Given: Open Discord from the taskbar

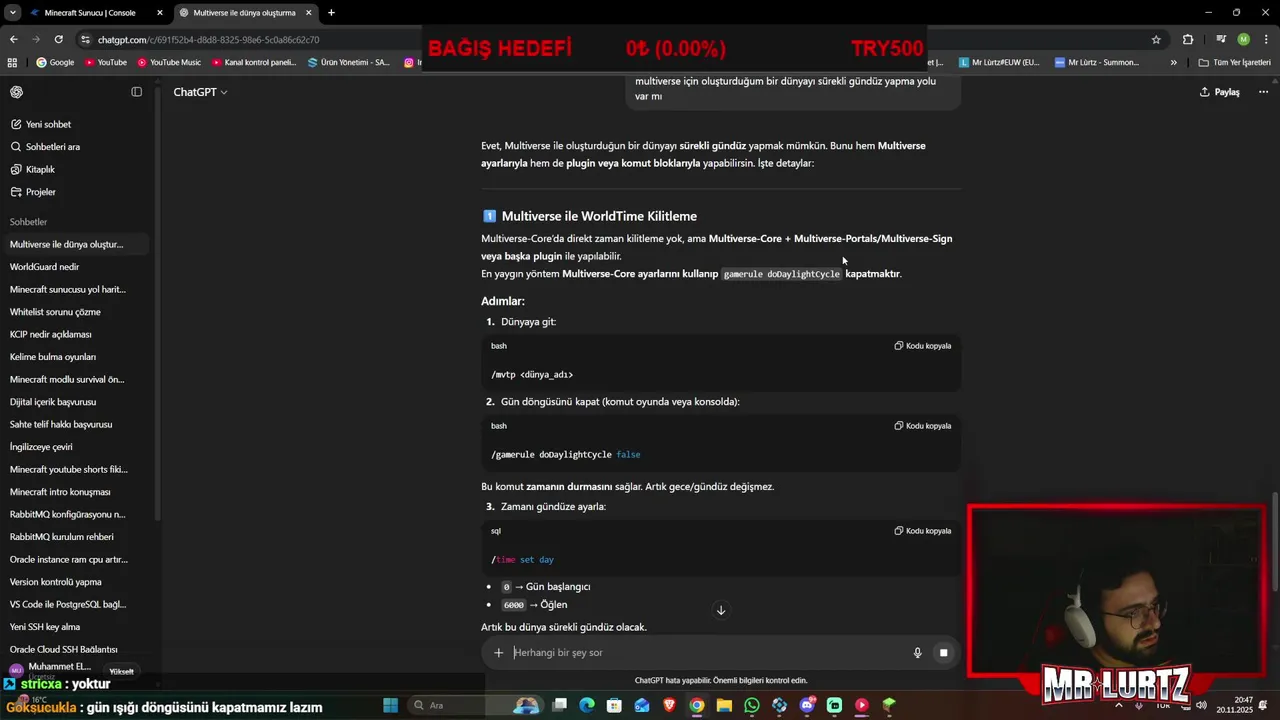Looking at the screenshot, I should point(807,705).
